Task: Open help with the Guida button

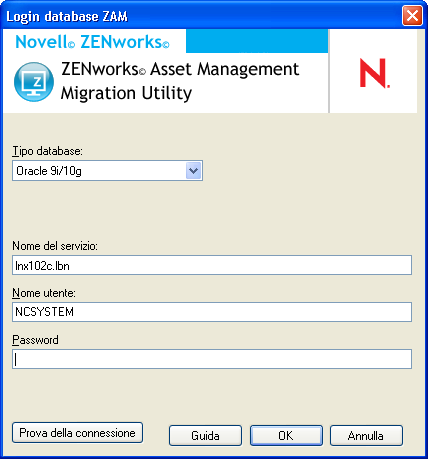Action: click(x=205, y=436)
